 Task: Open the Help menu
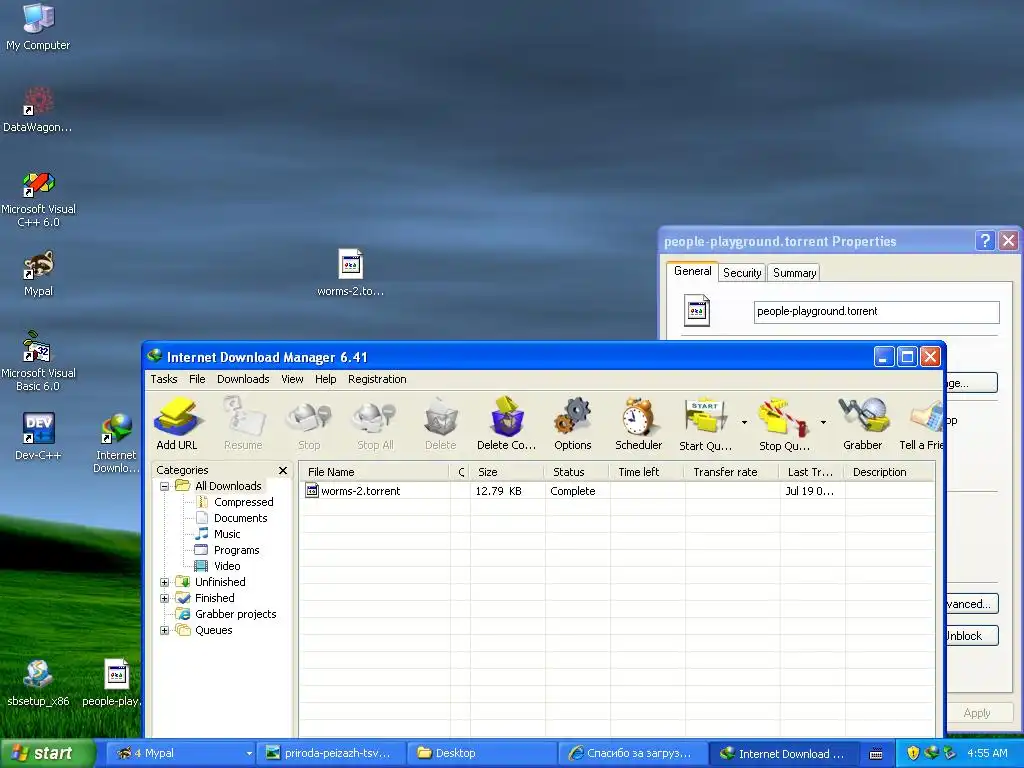click(325, 379)
